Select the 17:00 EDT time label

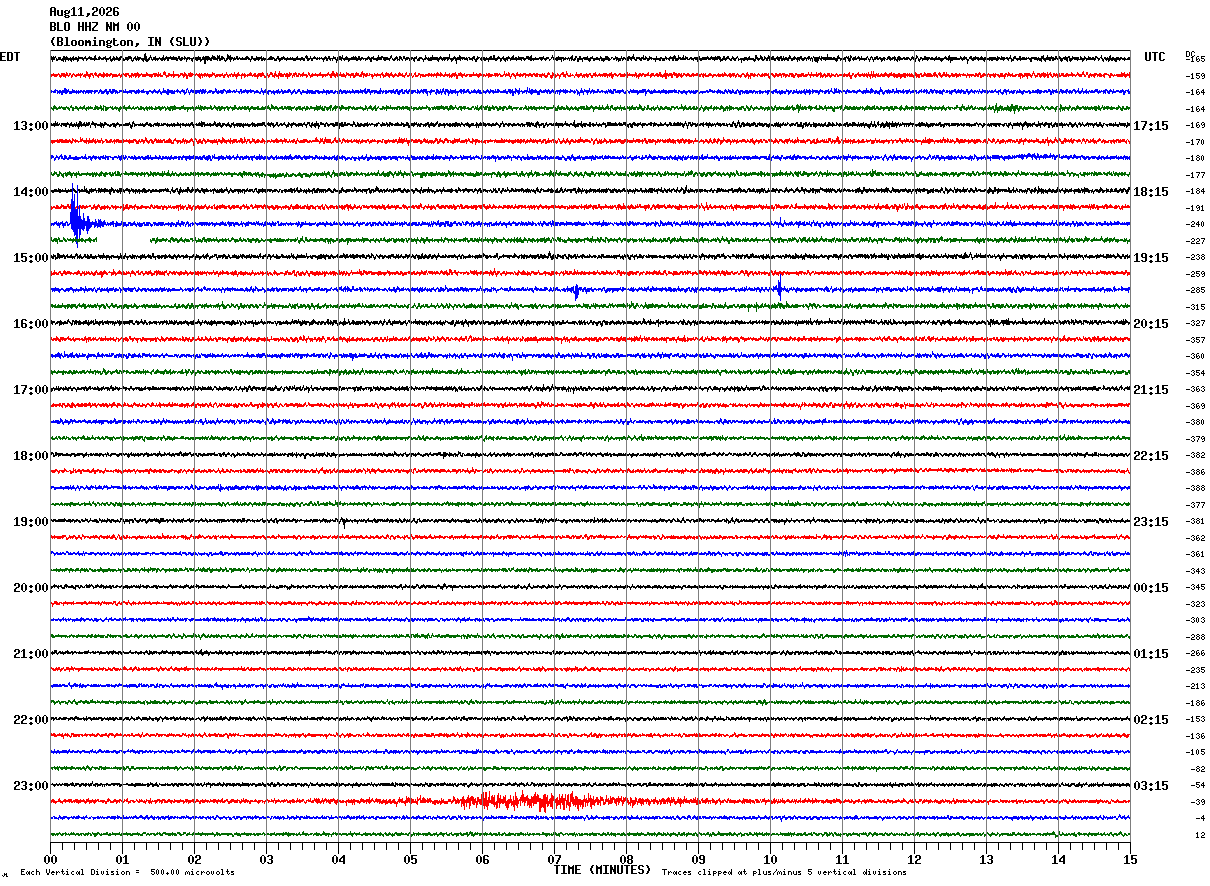tap(30, 390)
